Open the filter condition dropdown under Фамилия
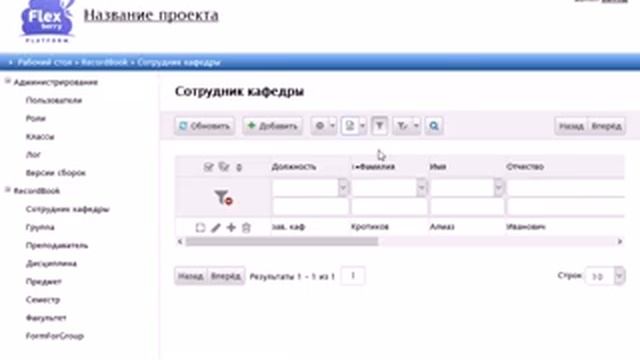The height and width of the screenshot is (360, 640). pos(422,188)
